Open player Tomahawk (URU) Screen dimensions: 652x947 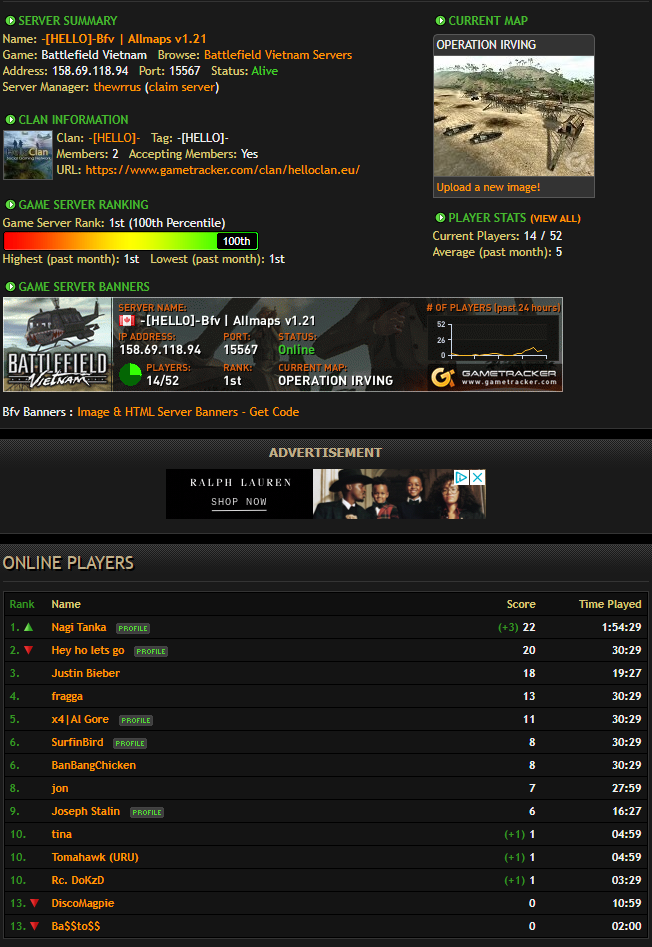coord(95,857)
